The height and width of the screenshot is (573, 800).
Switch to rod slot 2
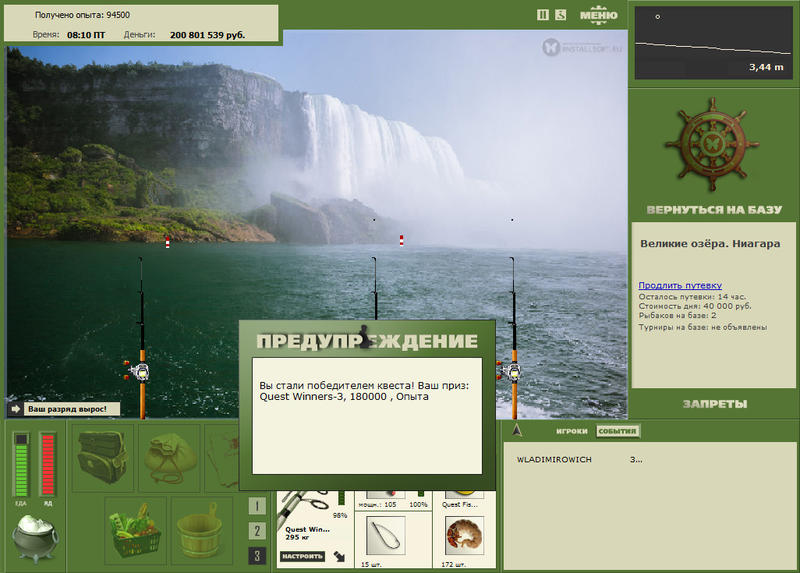click(x=257, y=531)
